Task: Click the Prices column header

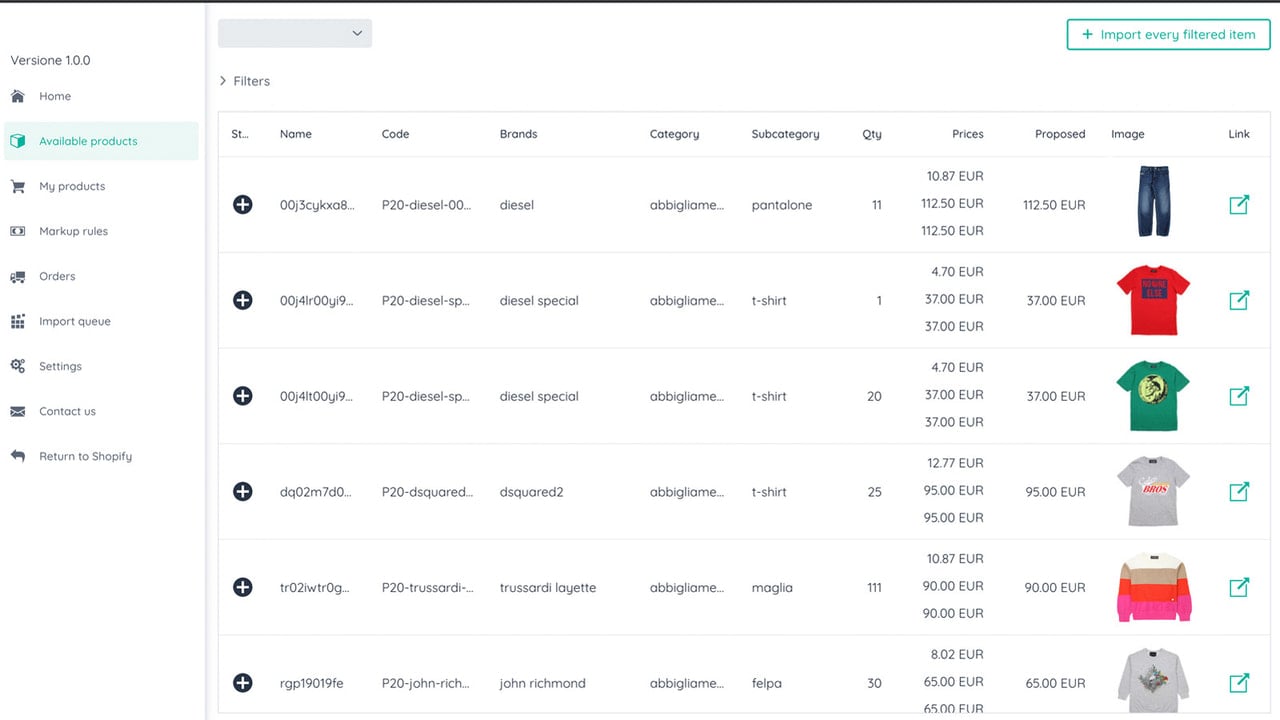Action: click(x=967, y=134)
